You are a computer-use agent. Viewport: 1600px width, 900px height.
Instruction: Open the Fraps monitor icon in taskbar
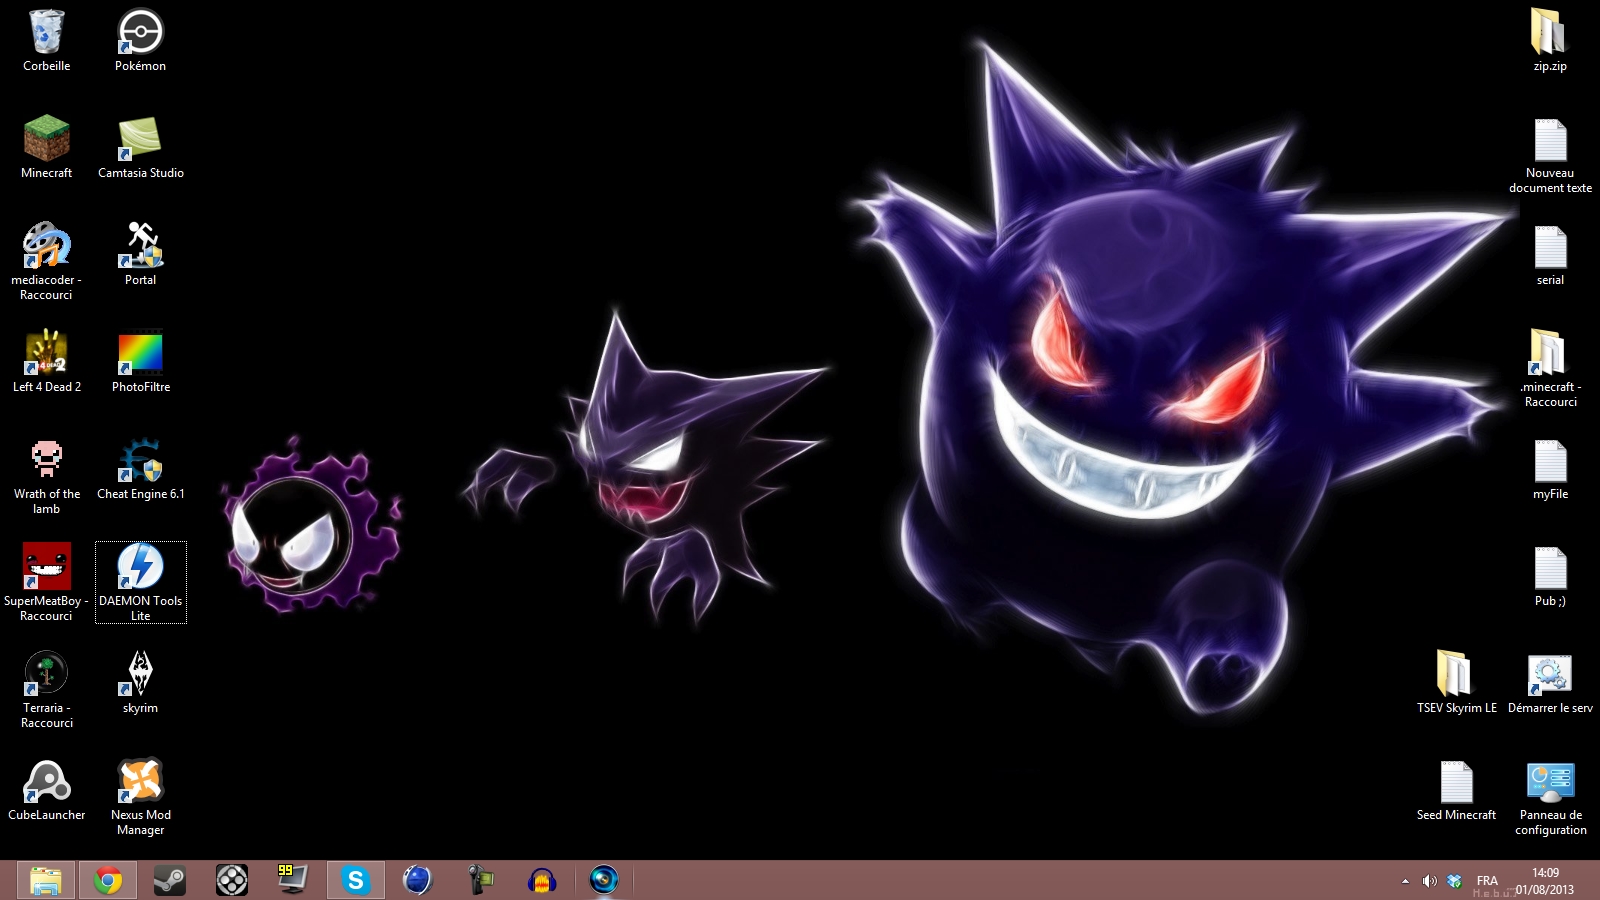coord(293,880)
